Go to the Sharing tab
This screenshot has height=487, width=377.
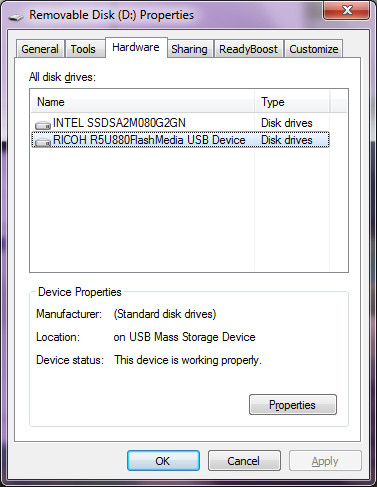click(189, 49)
